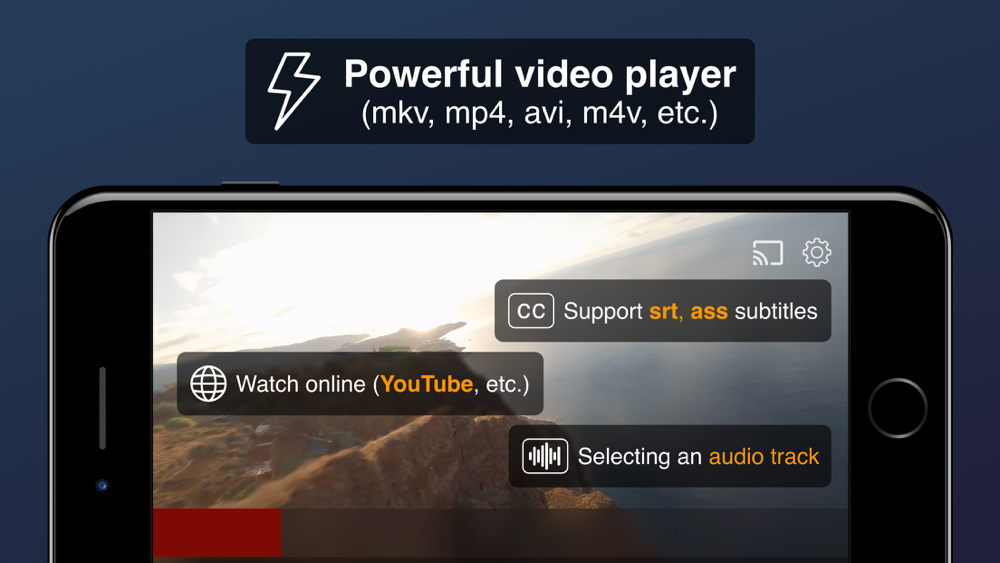Click the orange 'srt' text
Image resolution: width=1000 pixels, height=563 pixels.
(x=663, y=312)
